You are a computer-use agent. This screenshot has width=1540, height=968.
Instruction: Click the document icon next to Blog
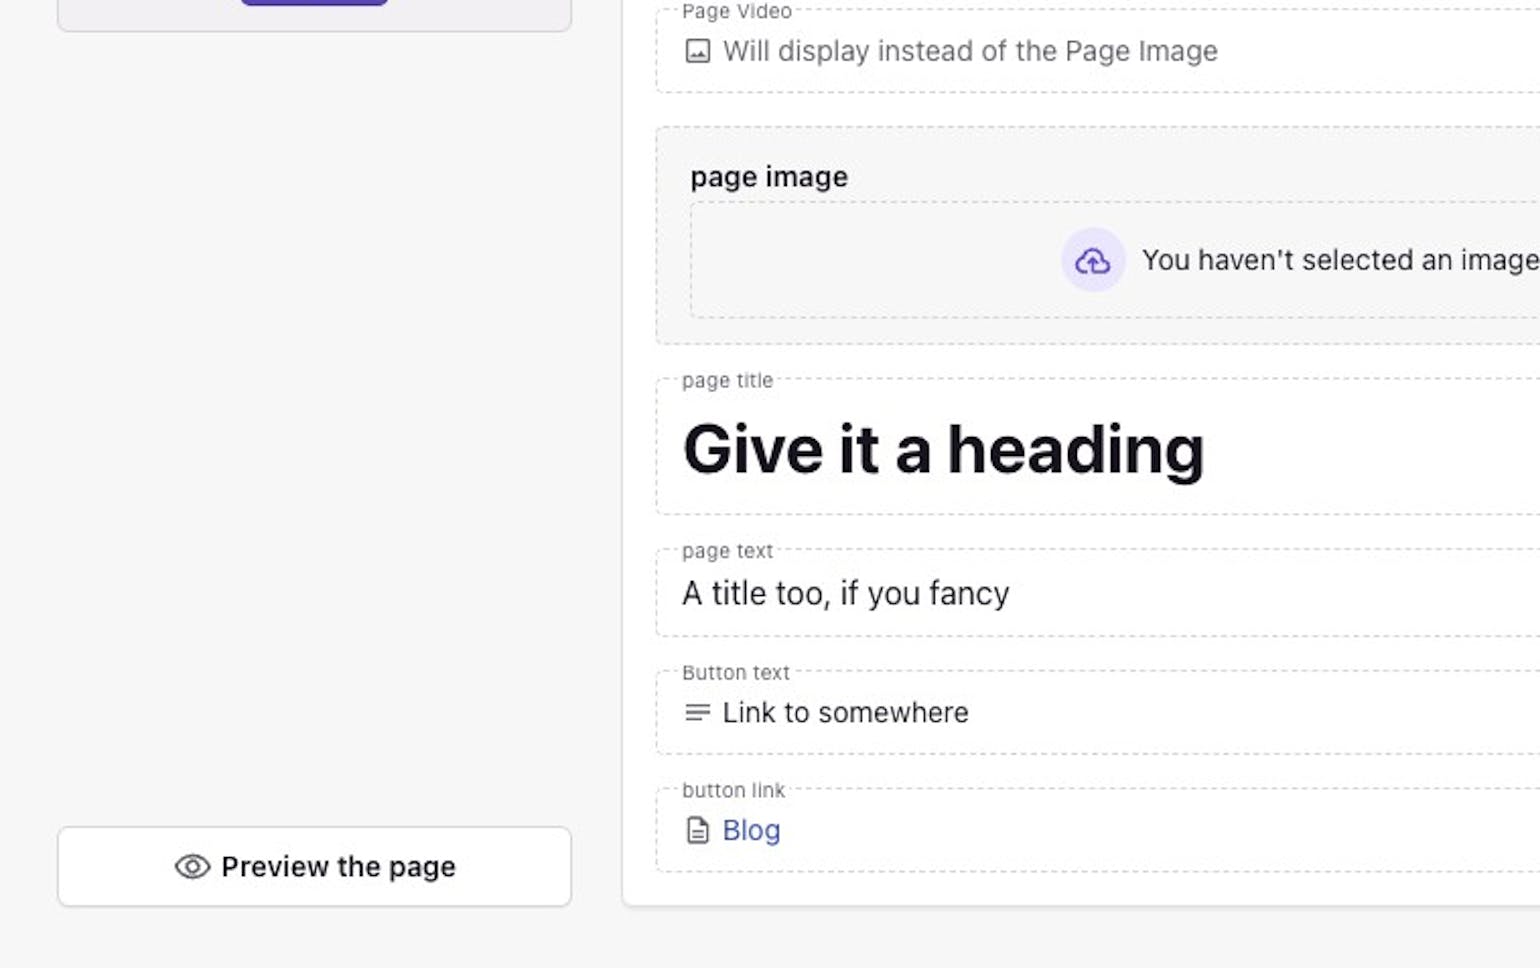pyautogui.click(x=697, y=830)
